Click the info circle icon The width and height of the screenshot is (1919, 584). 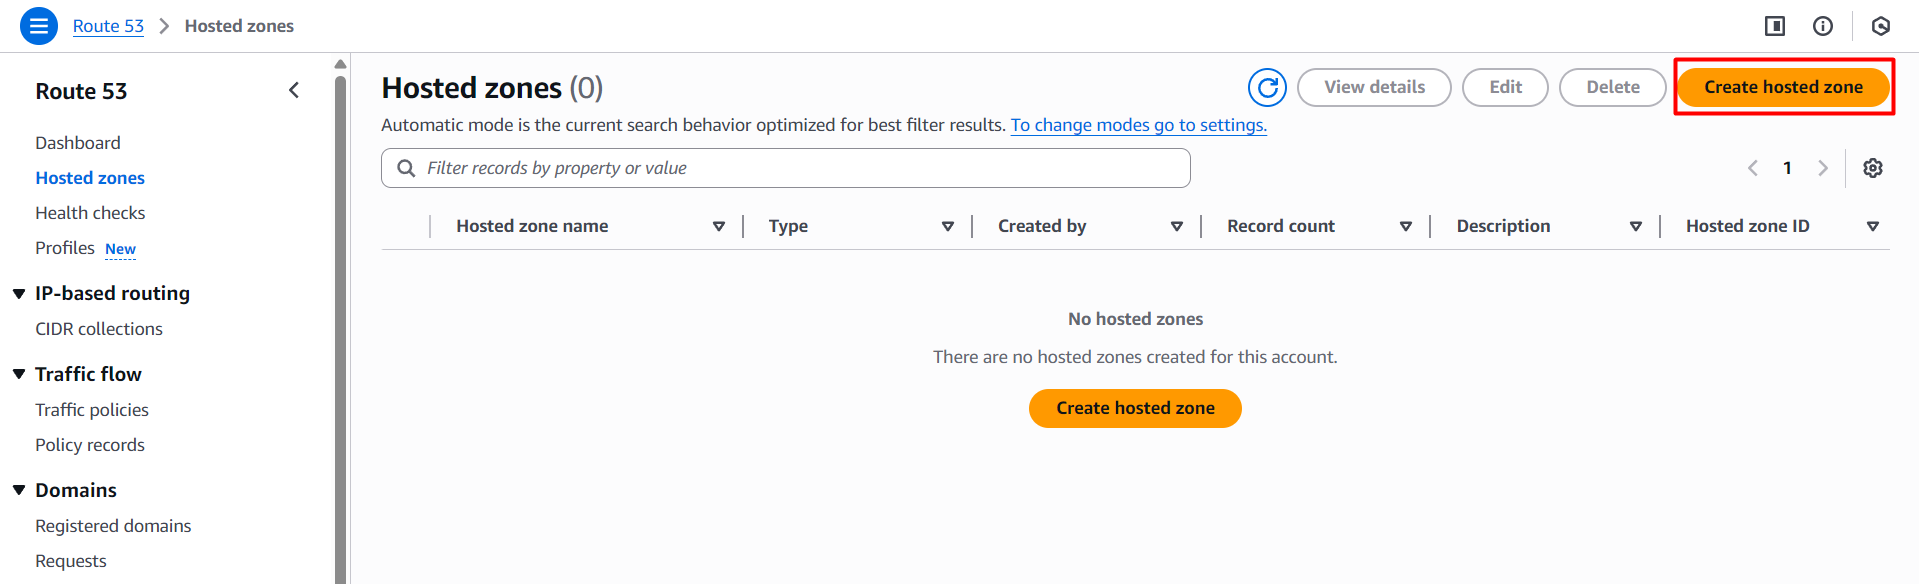click(1823, 26)
